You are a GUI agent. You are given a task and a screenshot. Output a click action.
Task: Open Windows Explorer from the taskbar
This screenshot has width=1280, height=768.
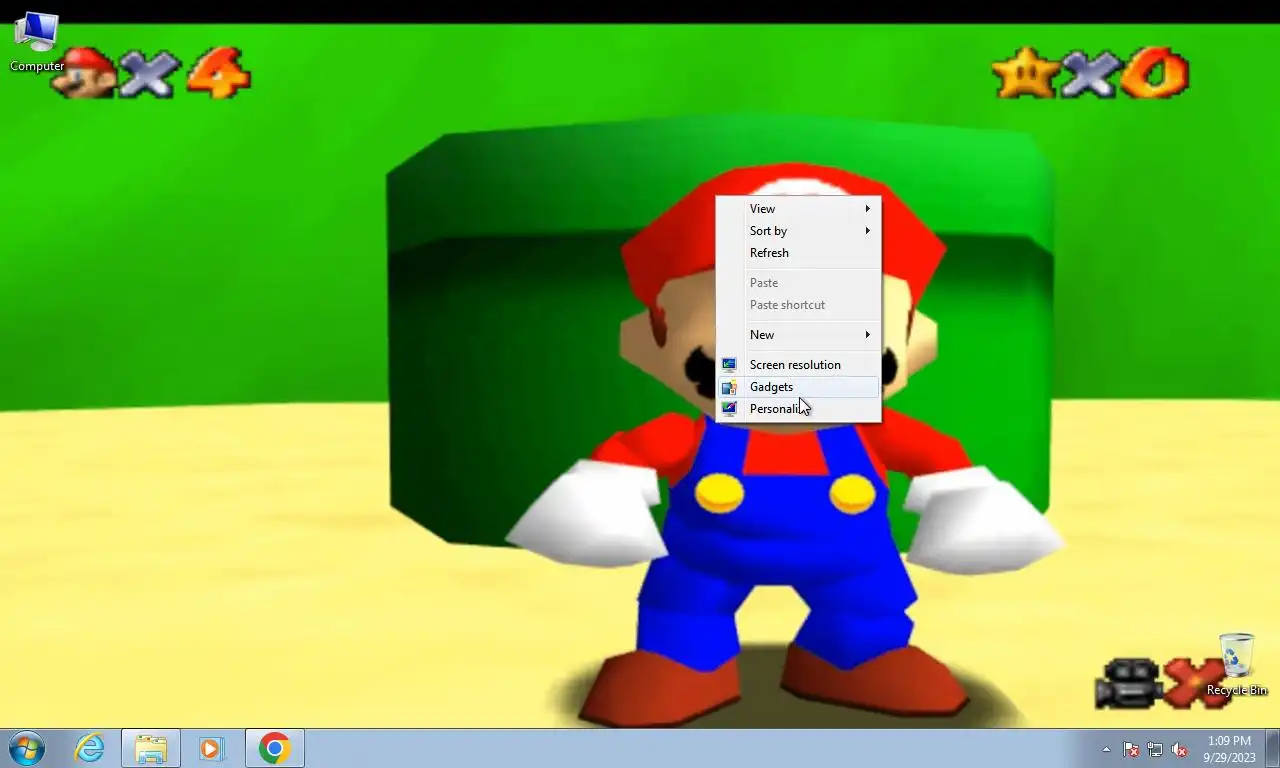[151, 748]
